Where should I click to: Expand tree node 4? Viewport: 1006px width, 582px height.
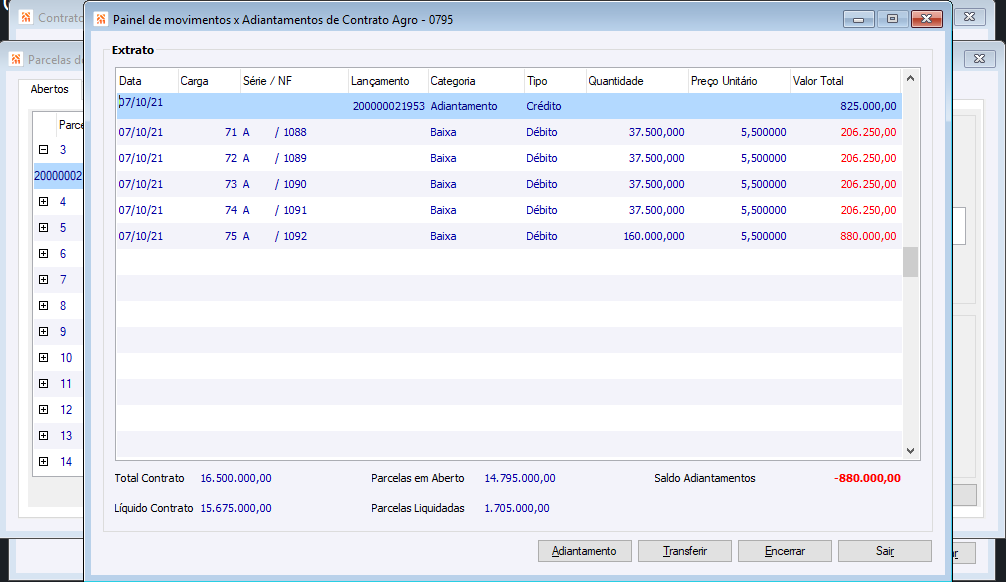click(x=43, y=202)
